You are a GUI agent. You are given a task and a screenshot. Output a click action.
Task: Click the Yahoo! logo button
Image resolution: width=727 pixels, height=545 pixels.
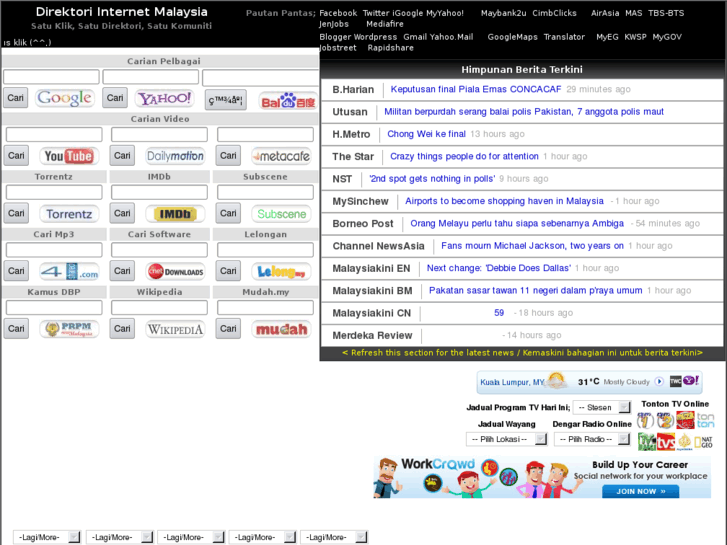165,98
